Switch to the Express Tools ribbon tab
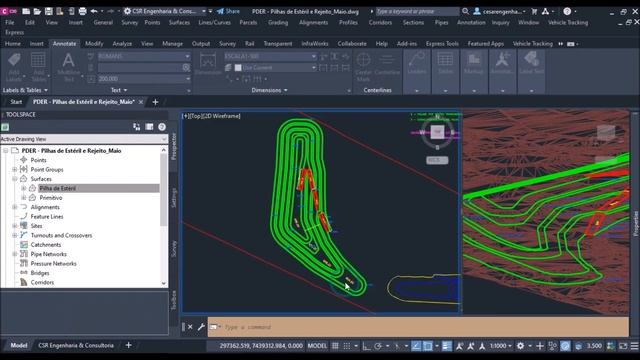 click(x=442, y=43)
